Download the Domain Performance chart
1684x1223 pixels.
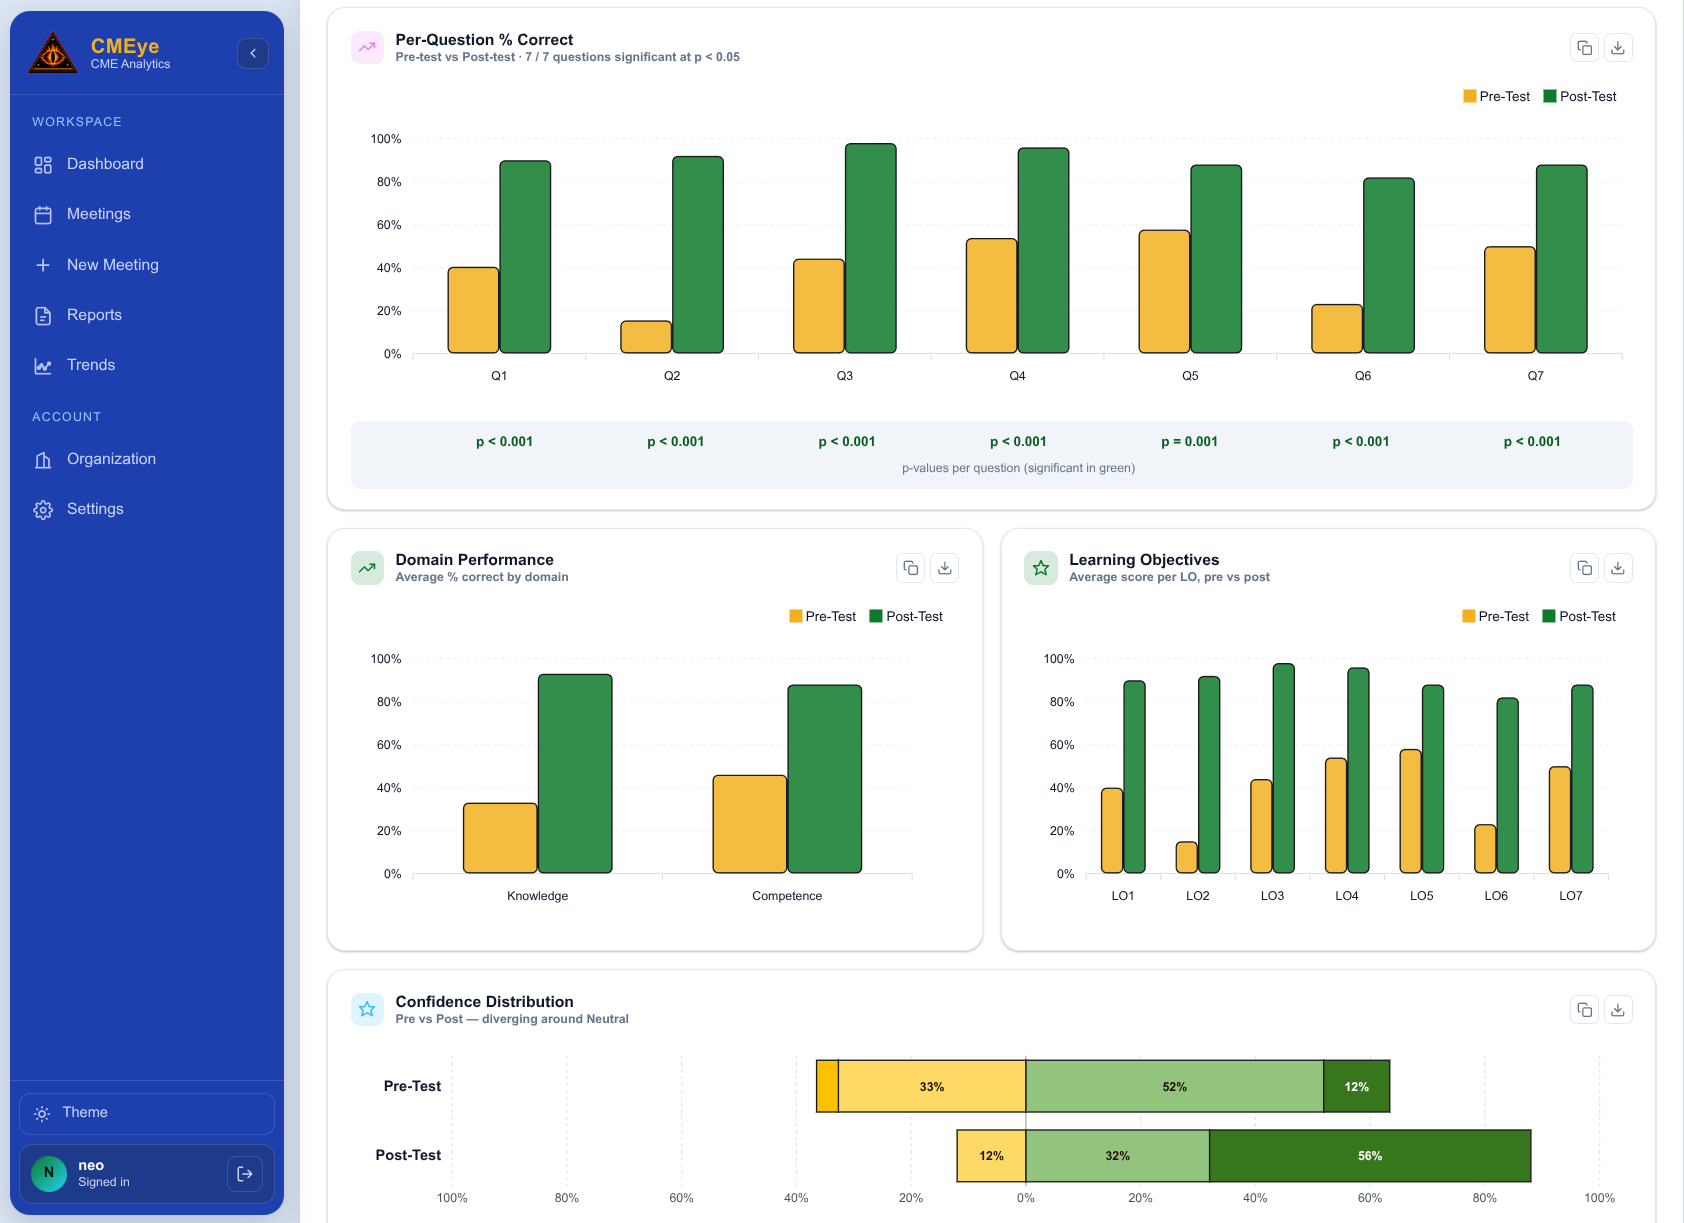pyautogui.click(x=945, y=568)
